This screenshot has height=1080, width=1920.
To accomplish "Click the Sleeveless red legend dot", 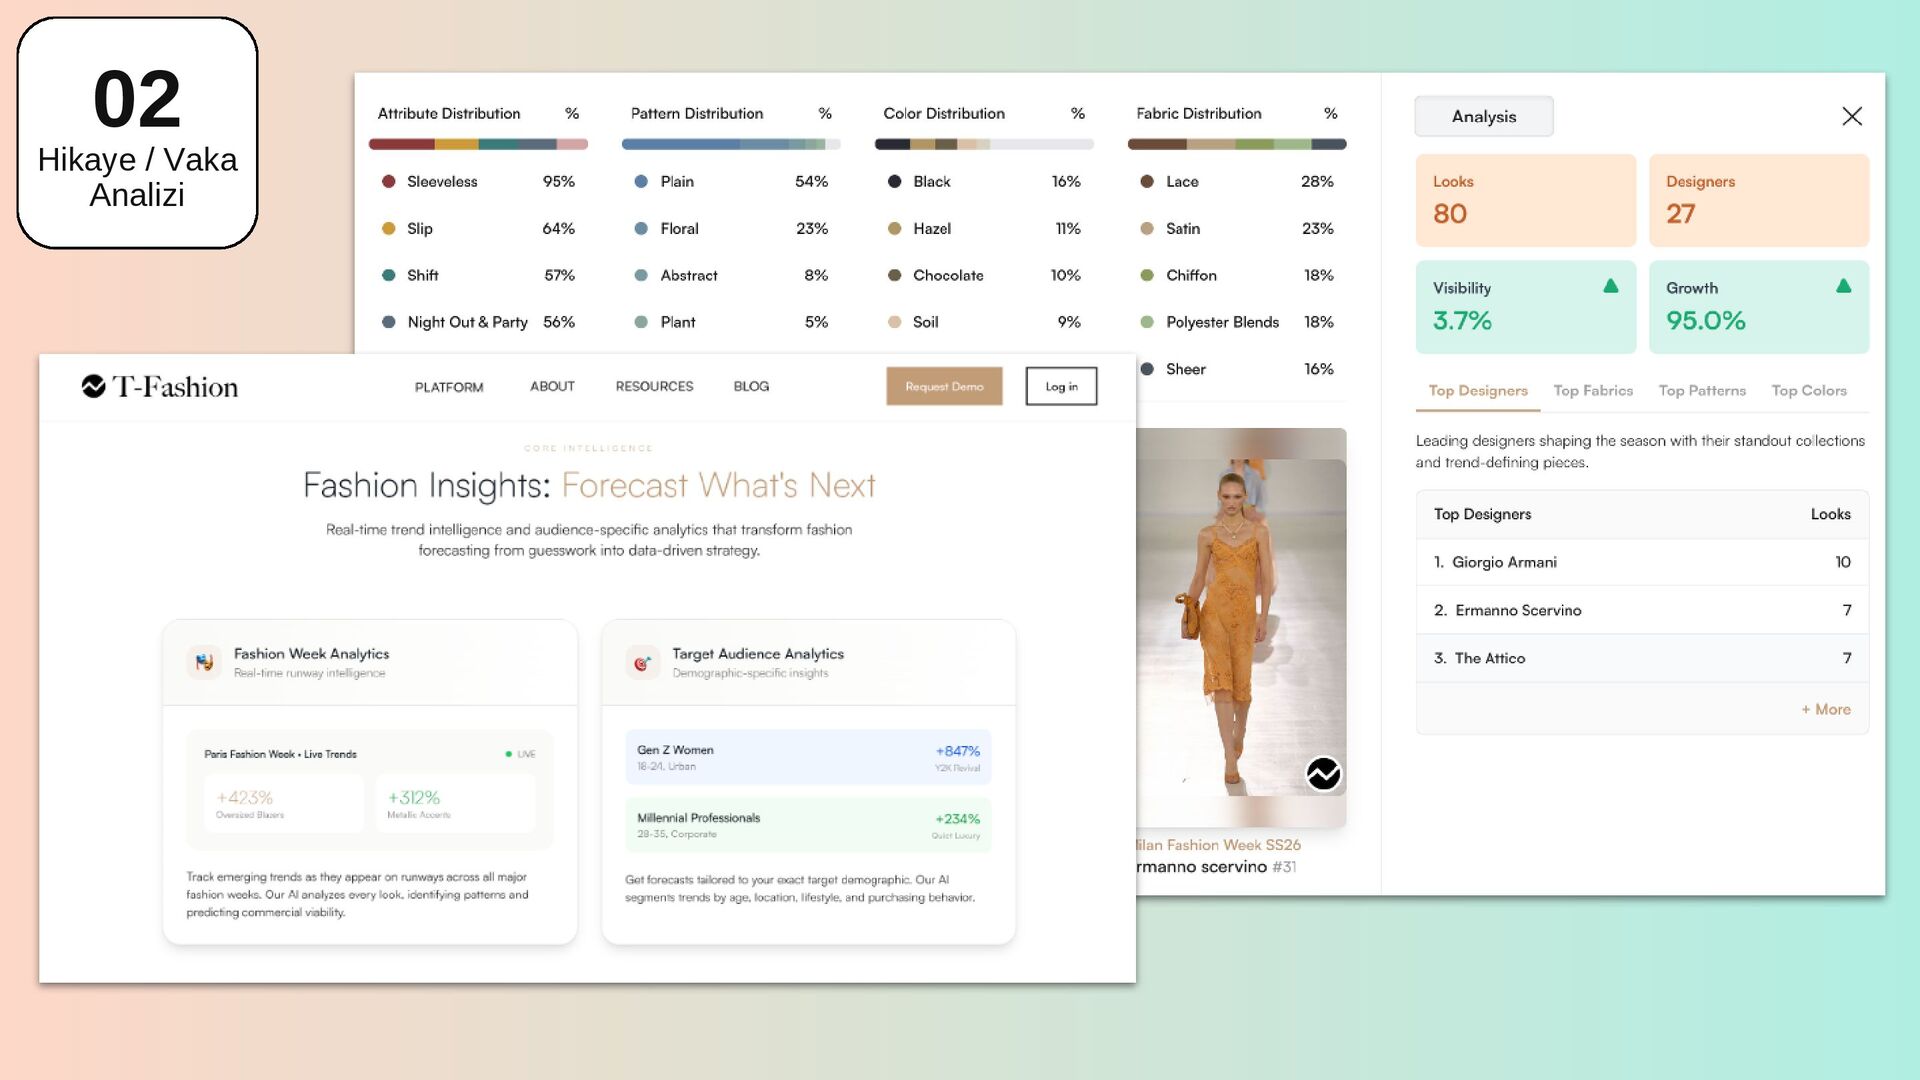I will coord(388,181).
